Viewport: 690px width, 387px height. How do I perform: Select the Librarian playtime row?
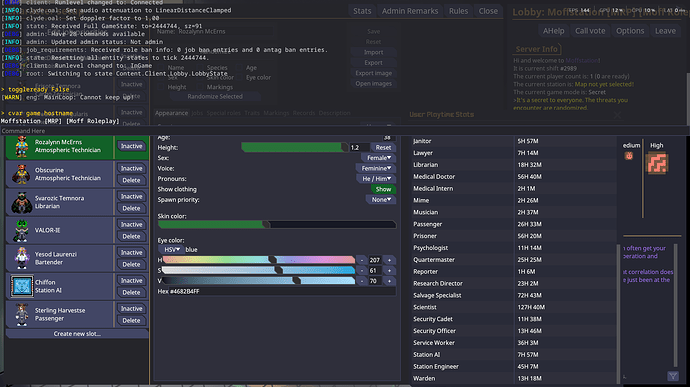tap(514, 165)
